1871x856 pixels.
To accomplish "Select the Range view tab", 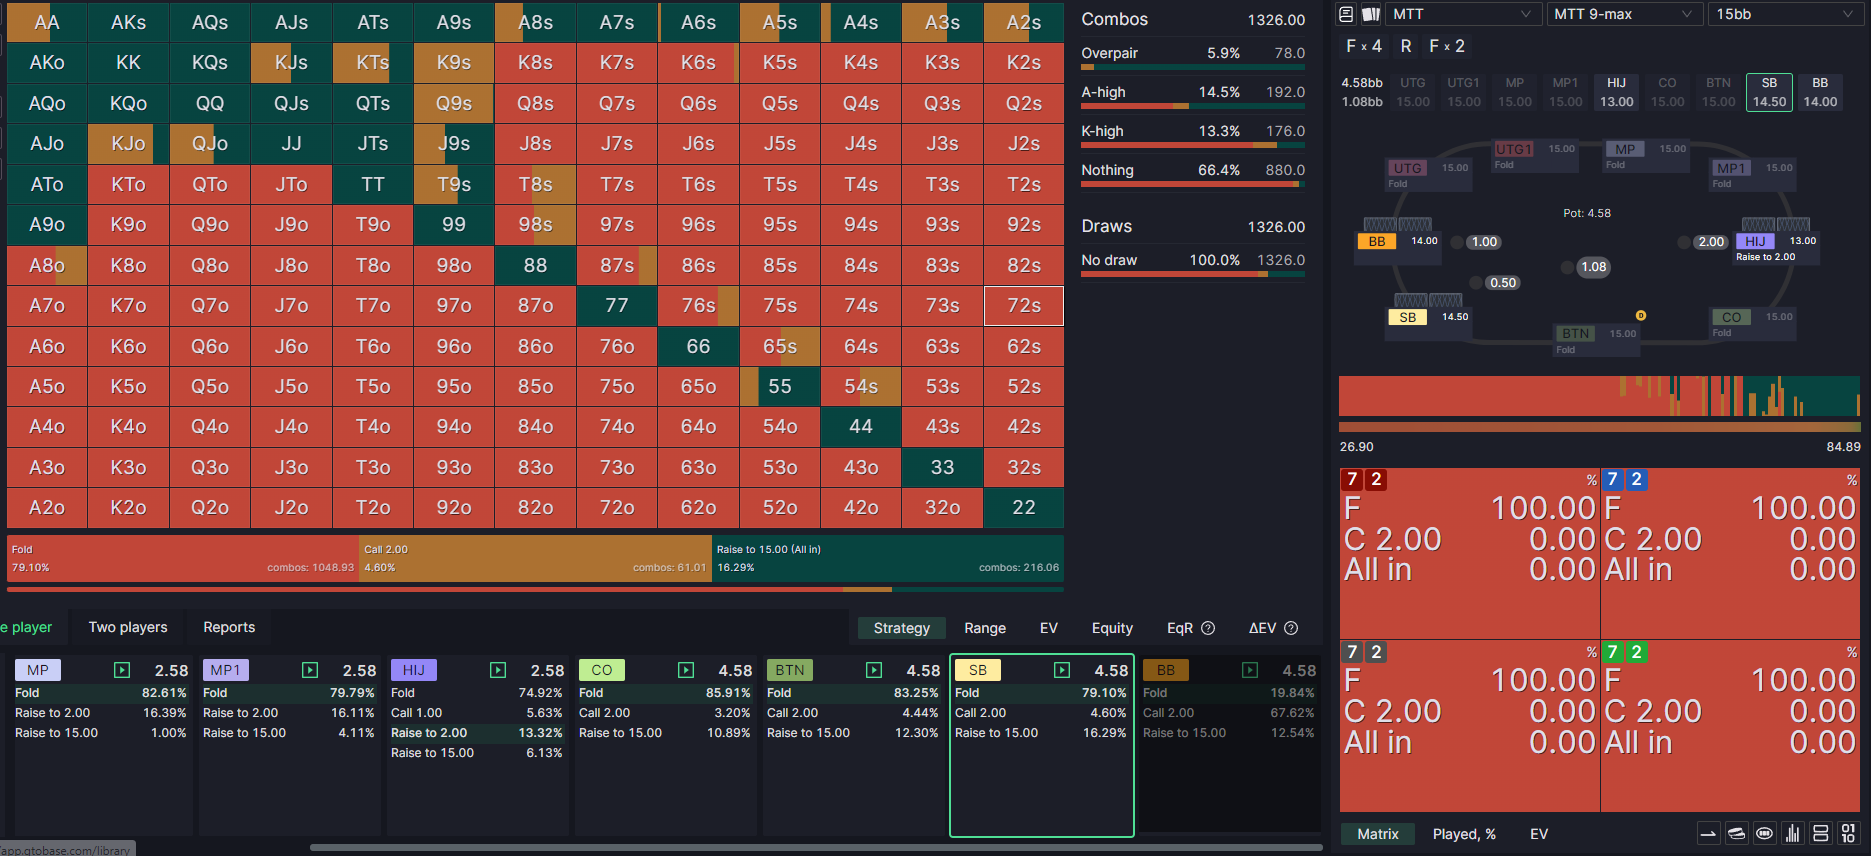I will 985,628.
